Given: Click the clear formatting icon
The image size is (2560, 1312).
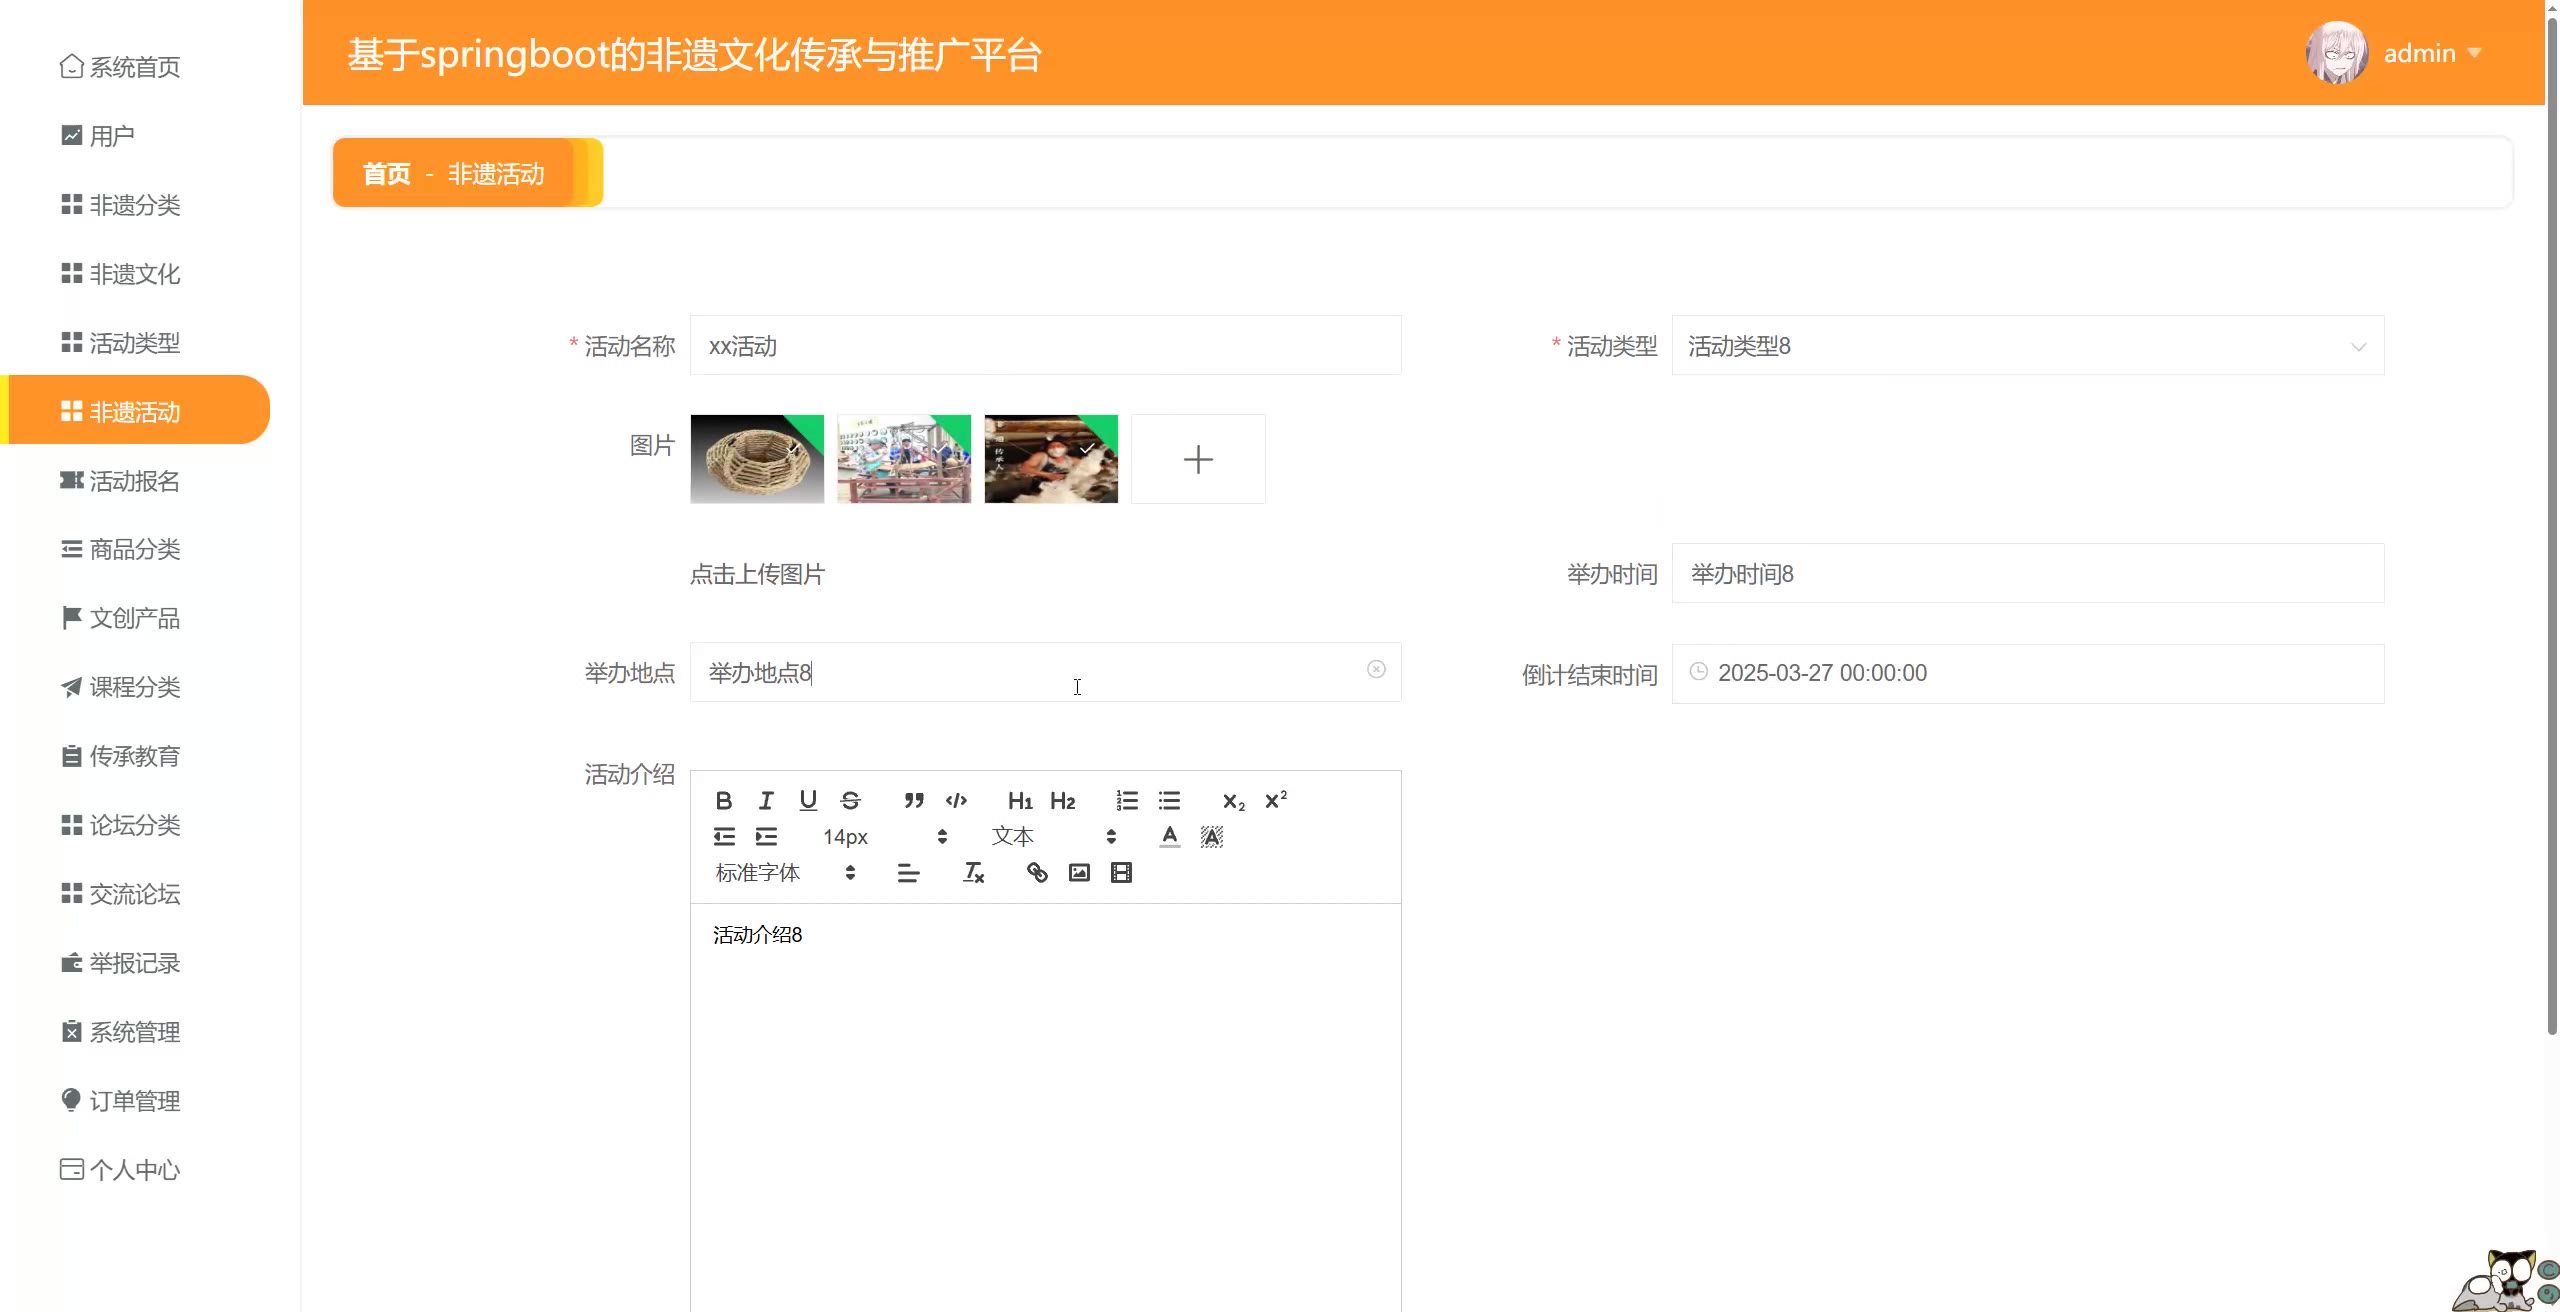Looking at the screenshot, I should point(973,873).
